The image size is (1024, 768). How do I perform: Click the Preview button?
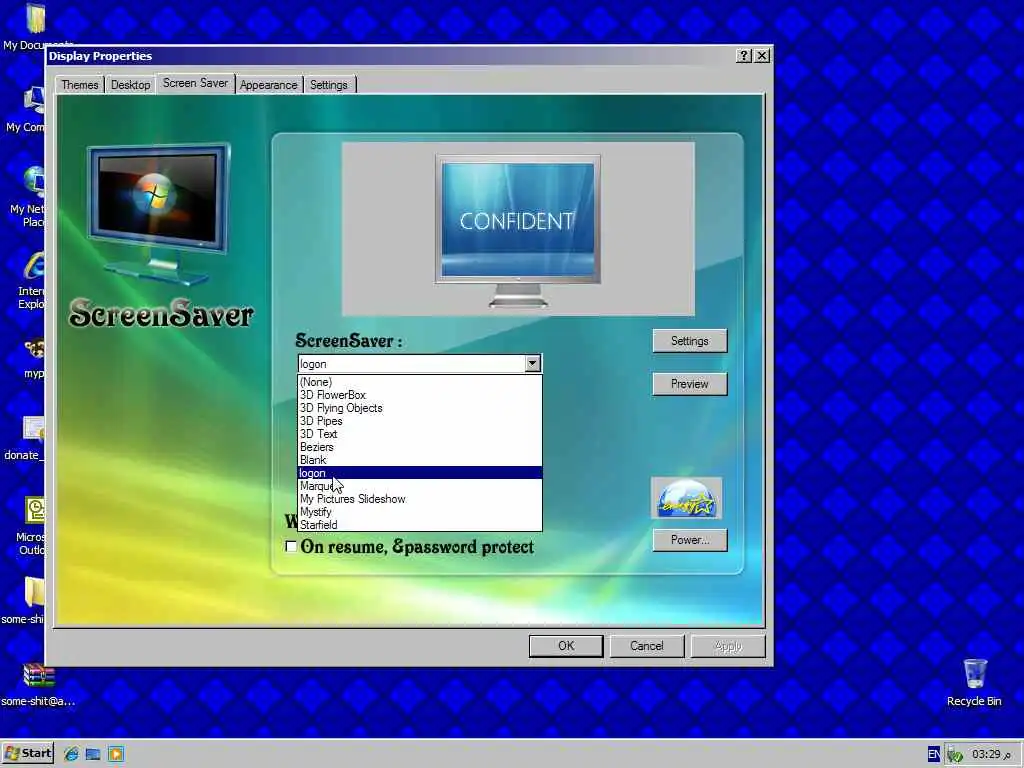pos(690,384)
